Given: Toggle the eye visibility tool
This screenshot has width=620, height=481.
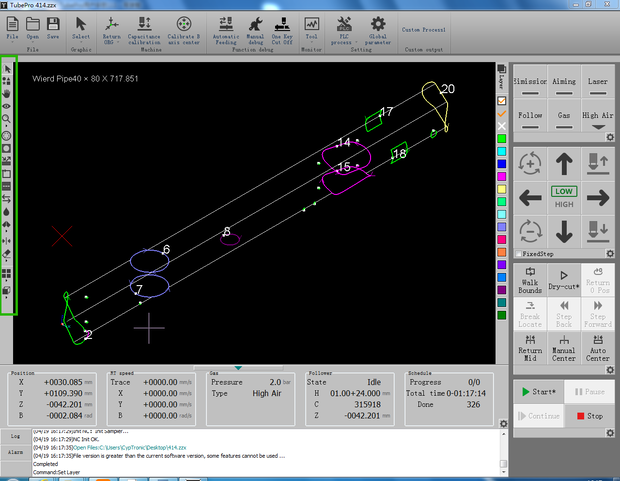Looking at the screenshot, I should 6,106.
